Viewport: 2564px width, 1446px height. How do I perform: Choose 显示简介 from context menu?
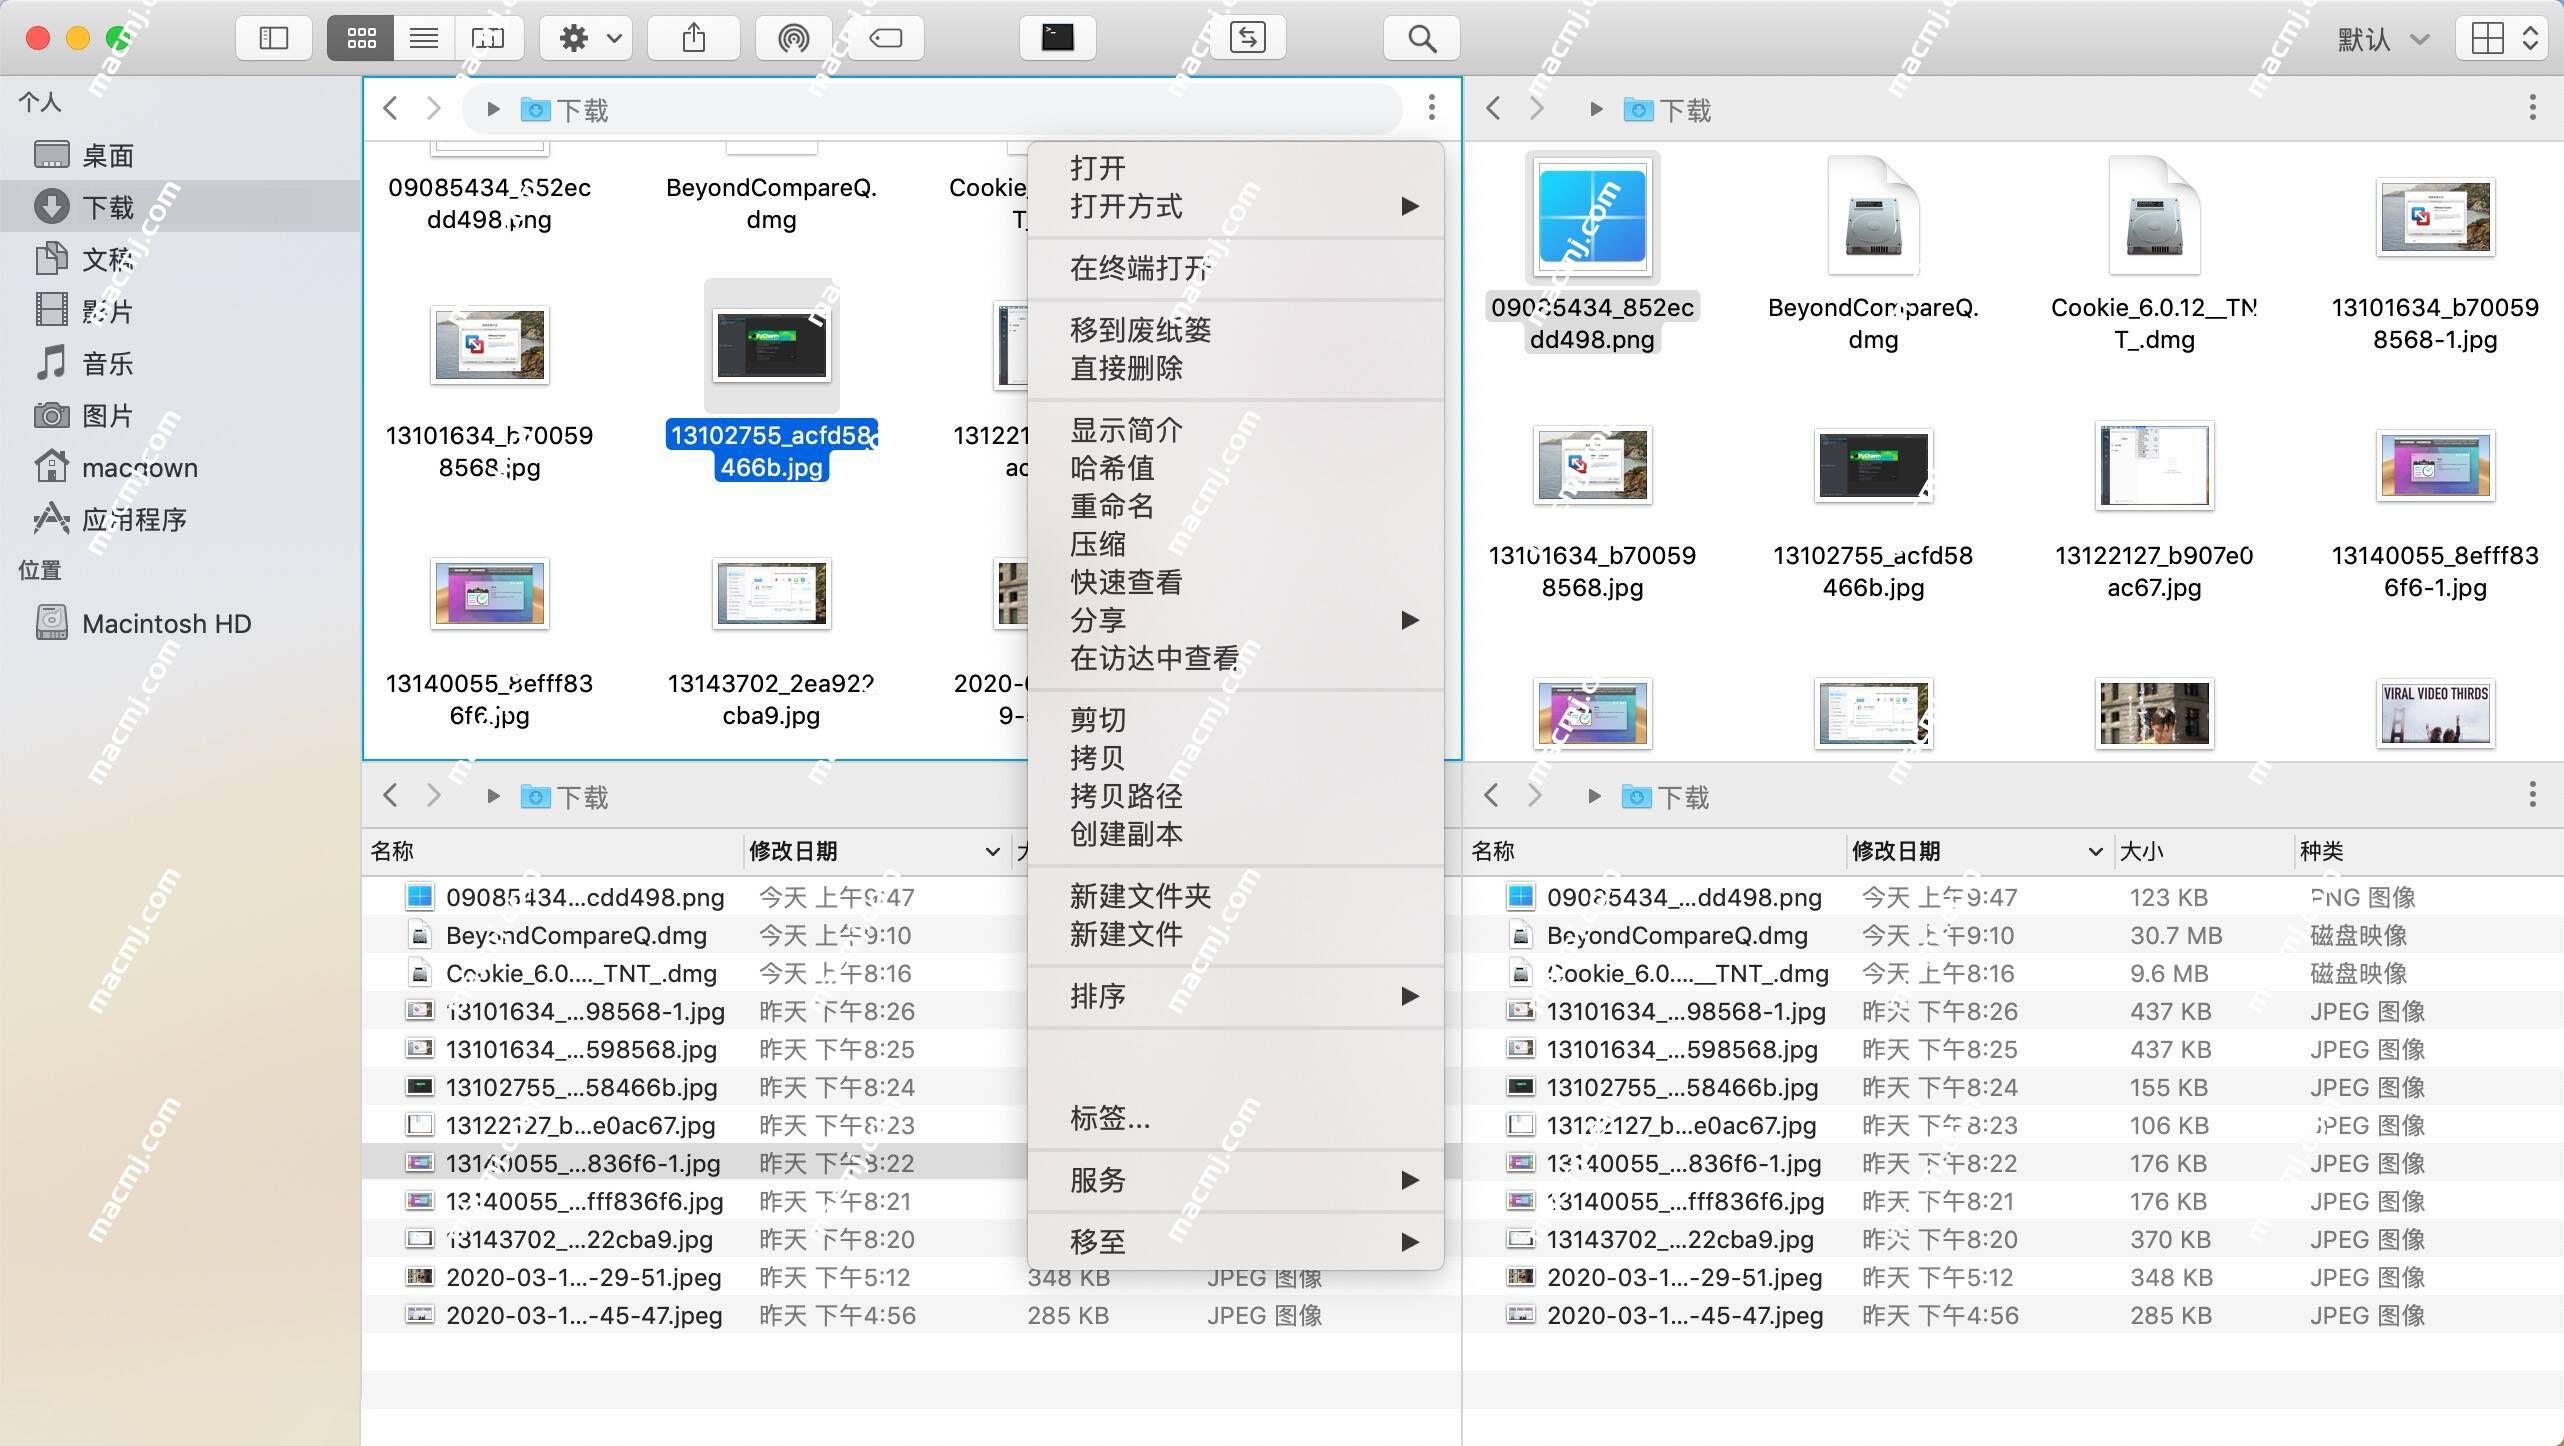coord(1236,430)
